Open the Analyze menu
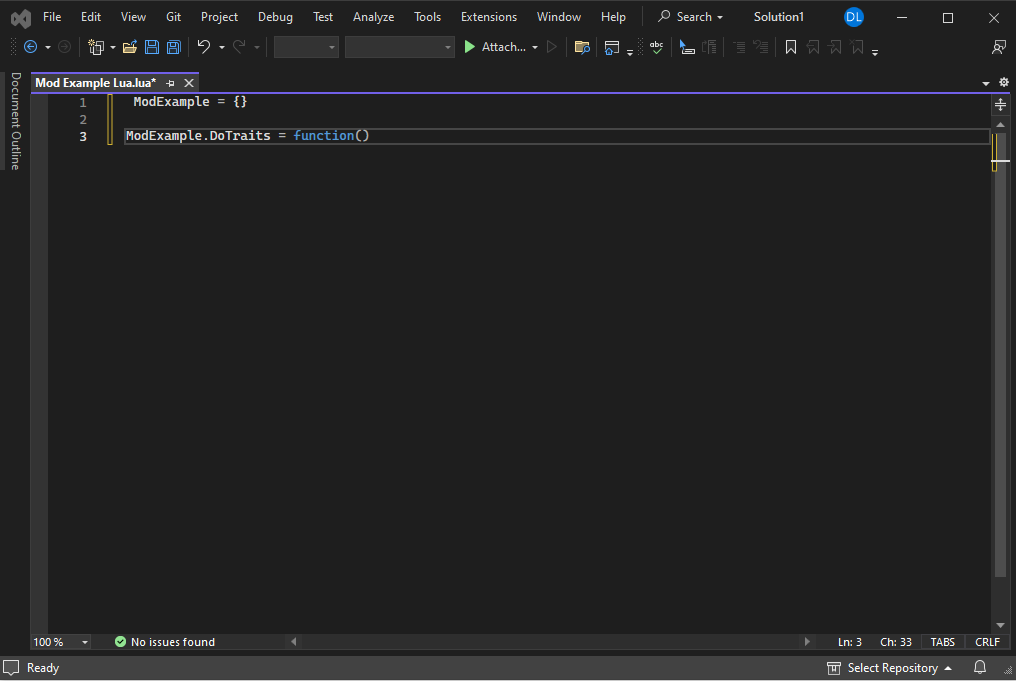Screen dimensions: 1016x681 373,17
